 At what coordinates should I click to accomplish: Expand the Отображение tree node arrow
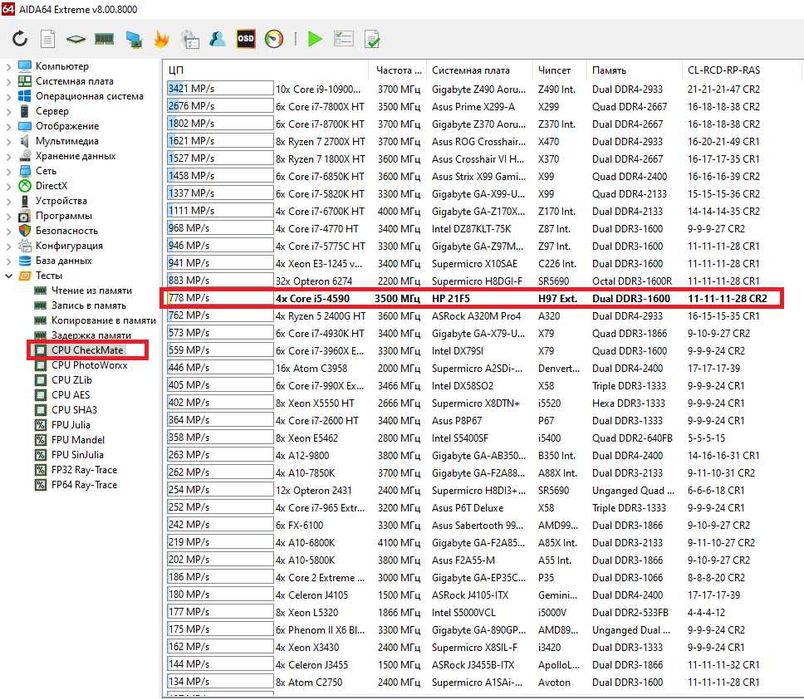pyautogui.click(x=8, y=126)
